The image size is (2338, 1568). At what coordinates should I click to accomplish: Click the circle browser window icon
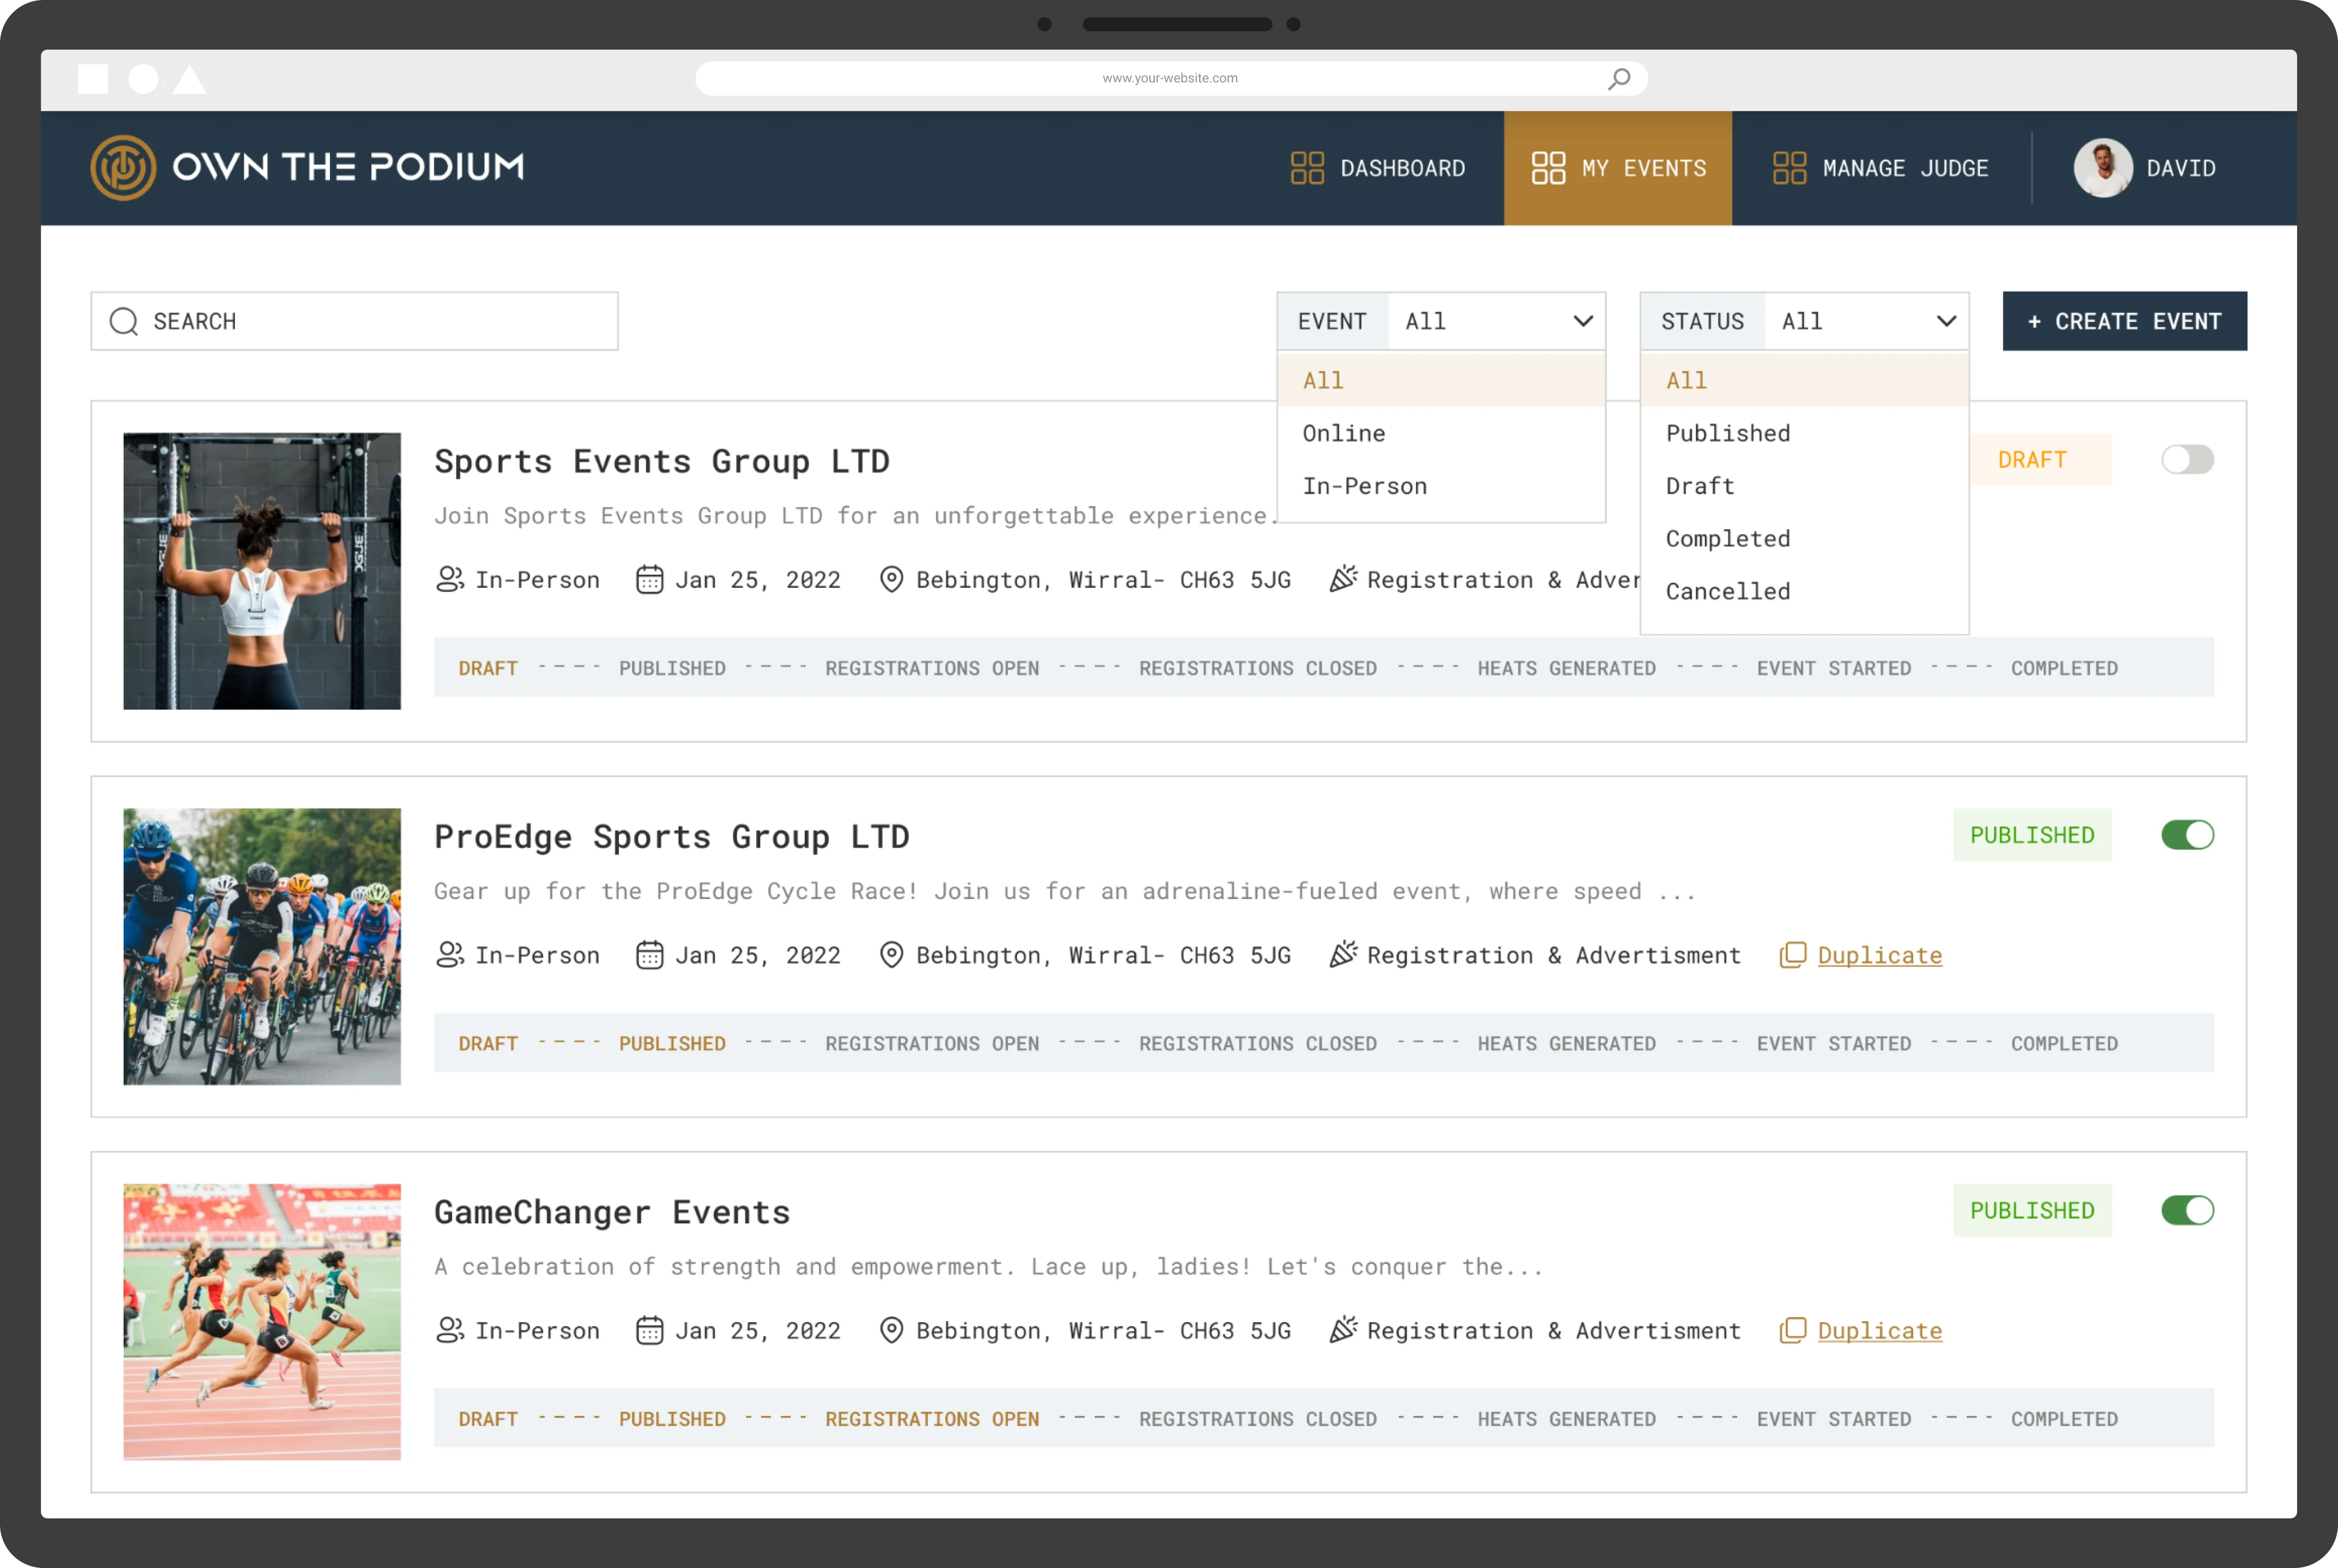pos(143,78)
